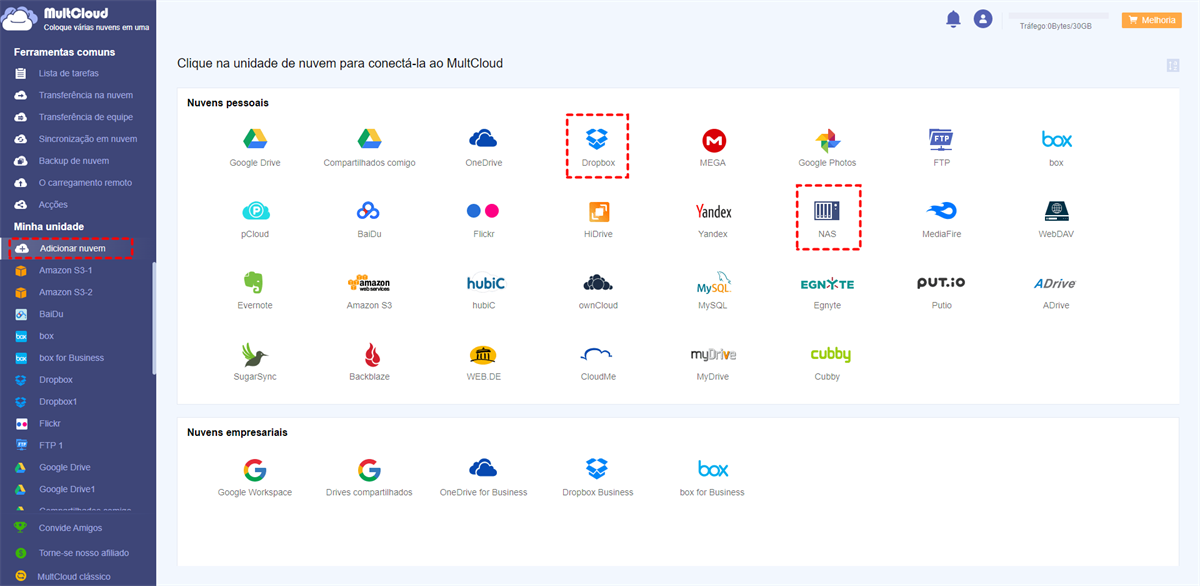Viewport: 1200px width, 586px height.
Task: Click Torne-se nosso afiliado link
Action: [x=83, y=552]
